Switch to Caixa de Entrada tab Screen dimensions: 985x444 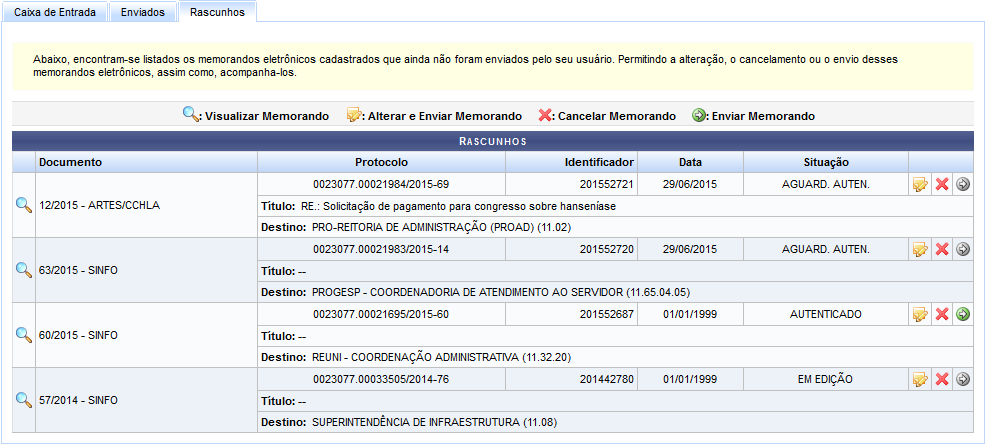[54, 12]
